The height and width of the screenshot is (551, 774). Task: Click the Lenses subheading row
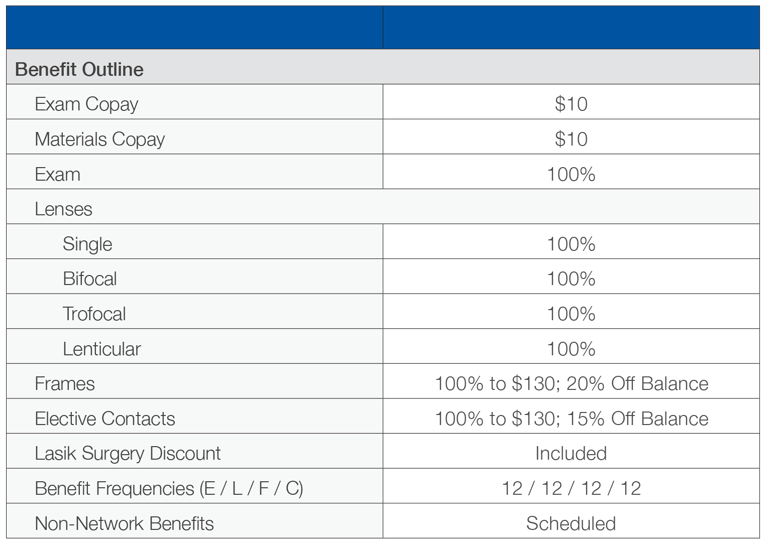click(63, 209)
